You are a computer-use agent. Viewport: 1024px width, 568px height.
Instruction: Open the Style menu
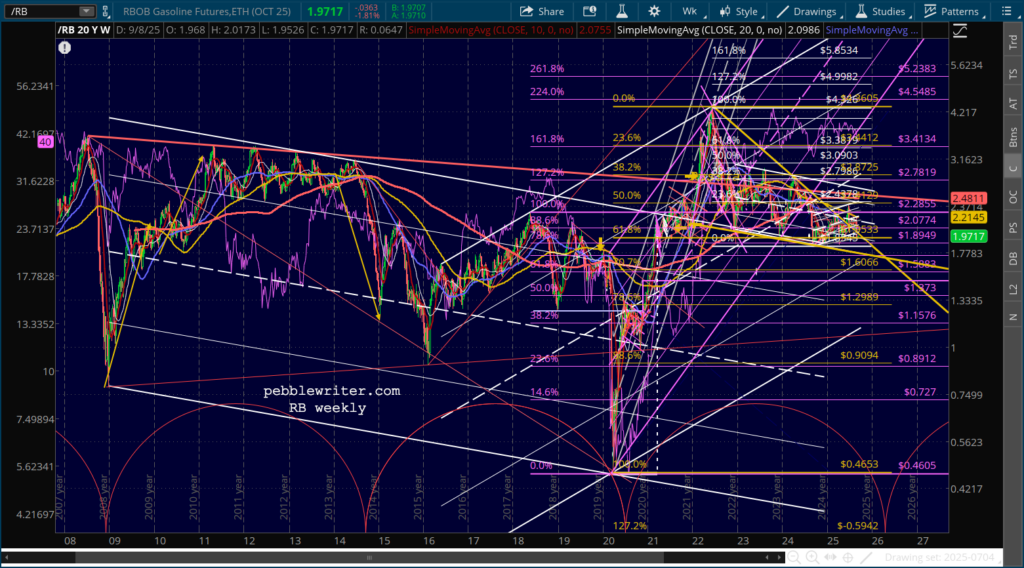(739, 11)
